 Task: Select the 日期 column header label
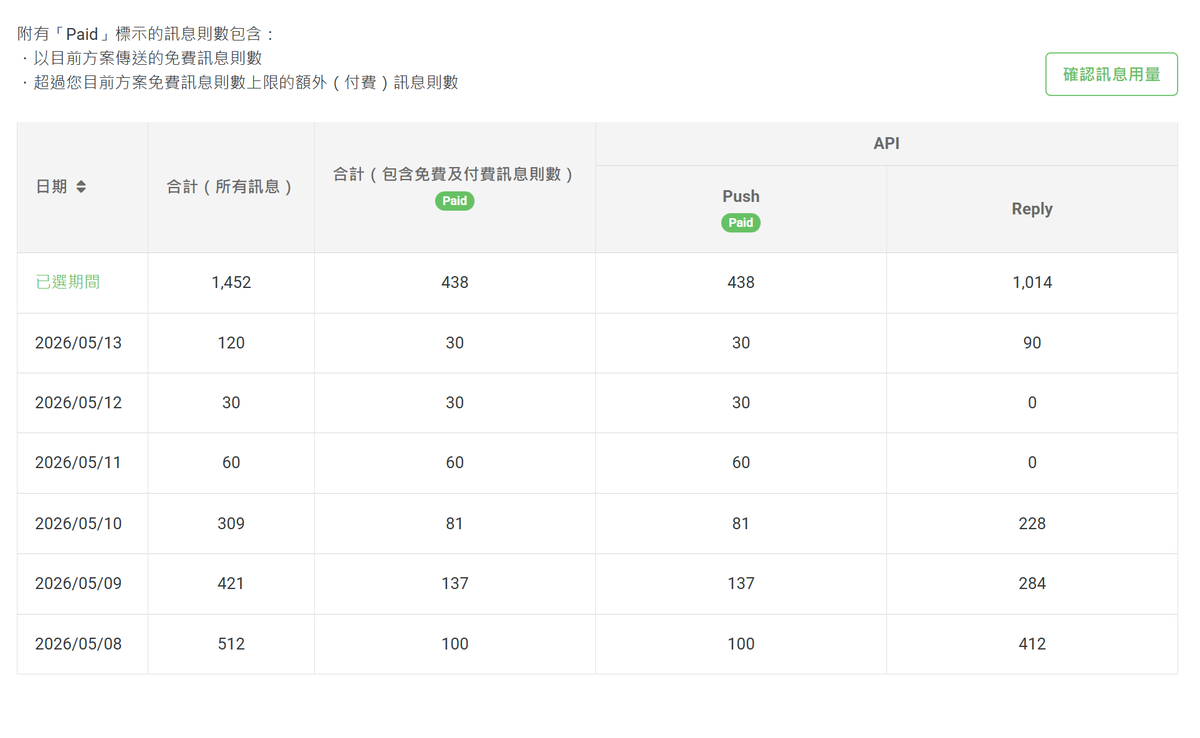pyautogui.click(x=52, y=187)
